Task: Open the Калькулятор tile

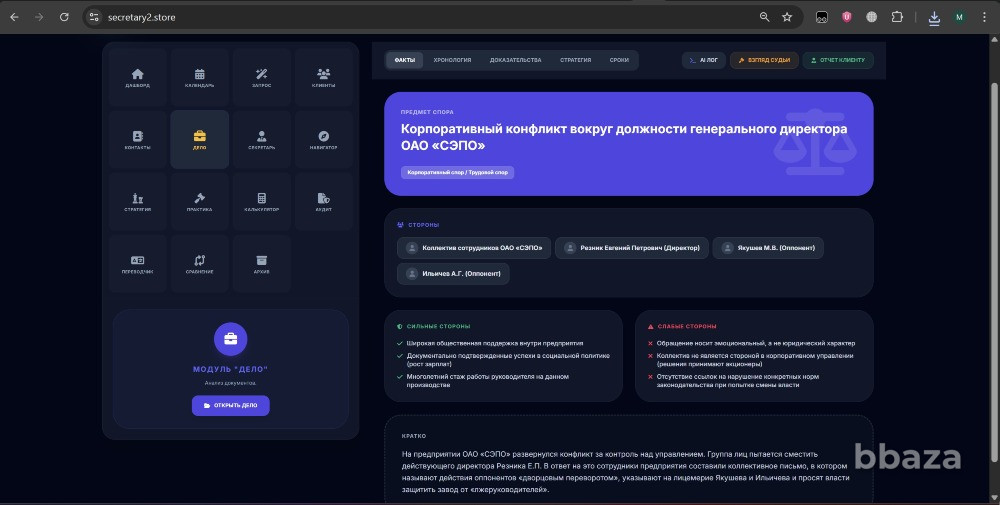Action: pyautogui.click(x=261, y=201)
